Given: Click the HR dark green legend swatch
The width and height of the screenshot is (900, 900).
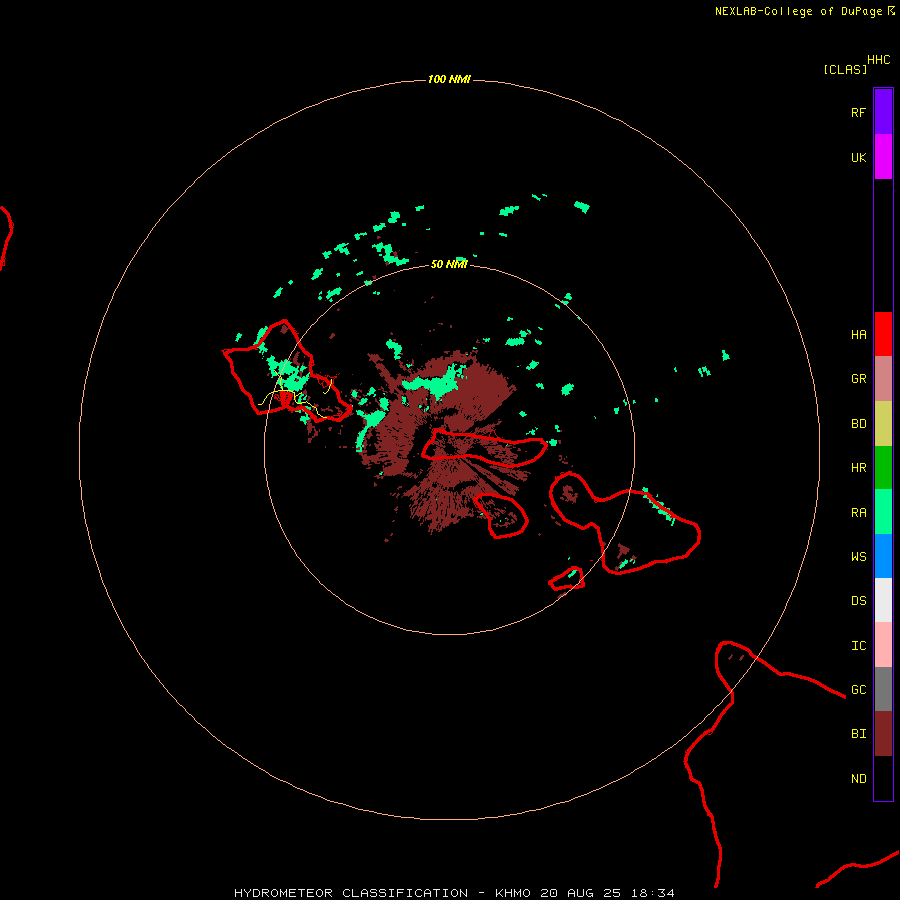Looking at the screenshot, I should (883, 468).
